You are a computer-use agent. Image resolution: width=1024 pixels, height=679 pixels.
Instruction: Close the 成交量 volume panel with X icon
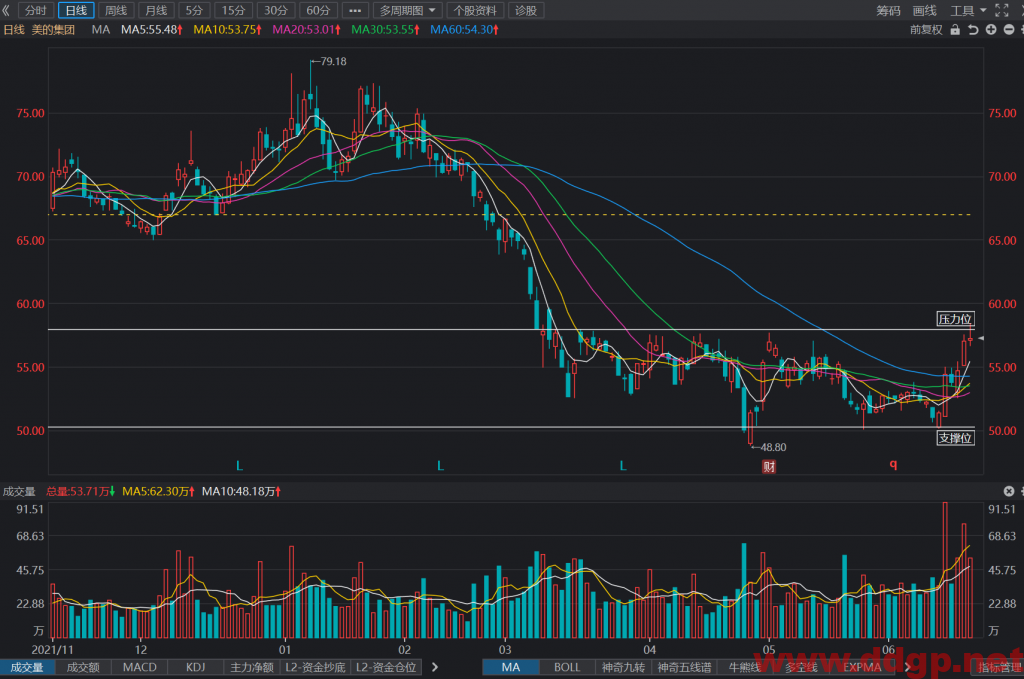point(1008,491)
